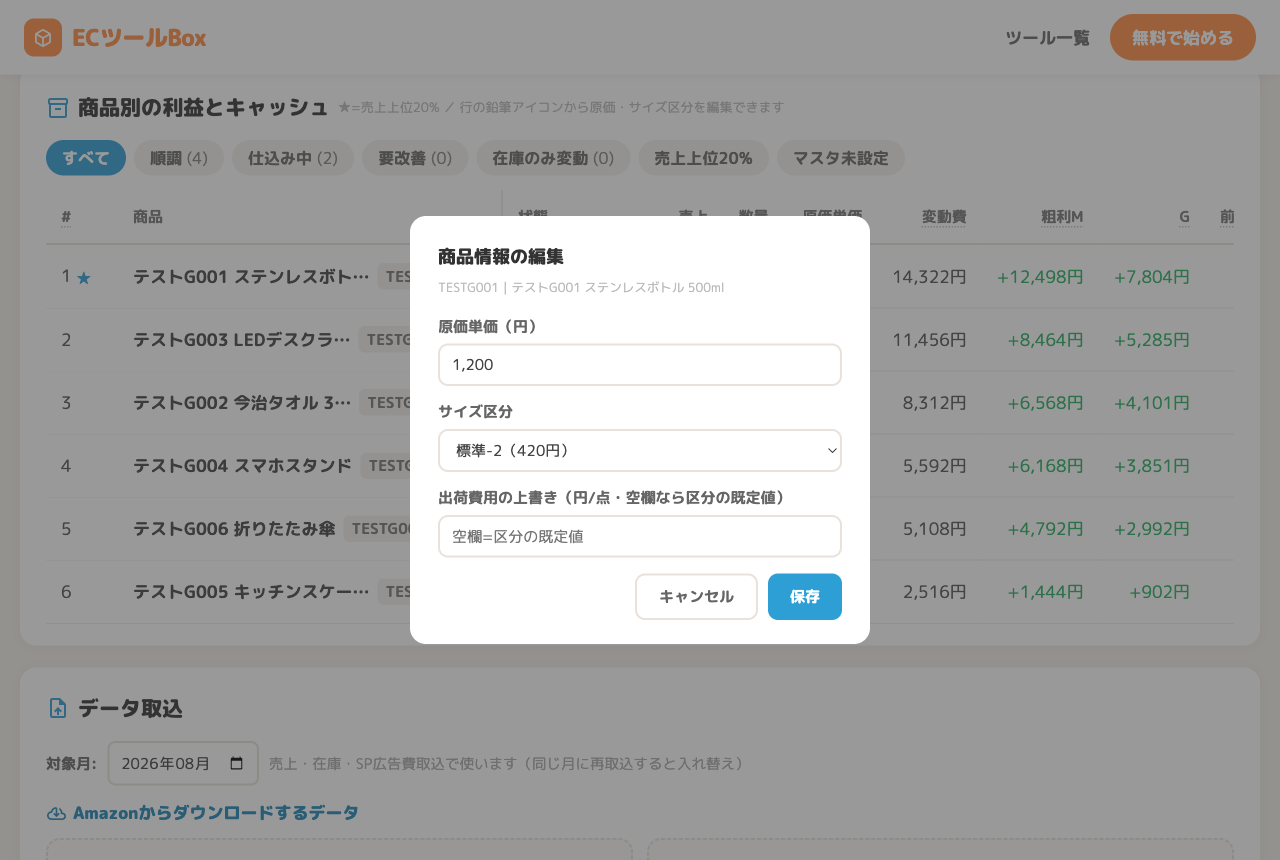The width and height of the screenshot is (1280, 860).
Task: Click the +12,498円 gross profit cell
Action: click(x=1040, y=277)
